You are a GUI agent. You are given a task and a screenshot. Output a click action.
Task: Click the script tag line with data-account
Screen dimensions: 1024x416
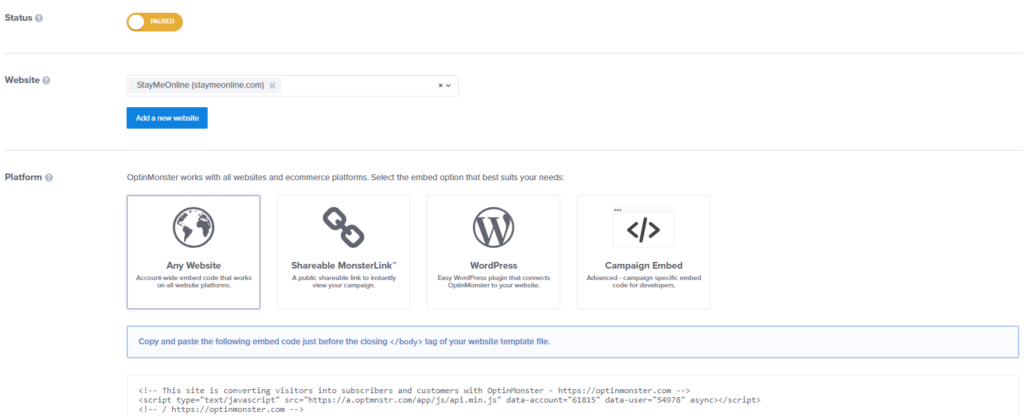point(449,398)
